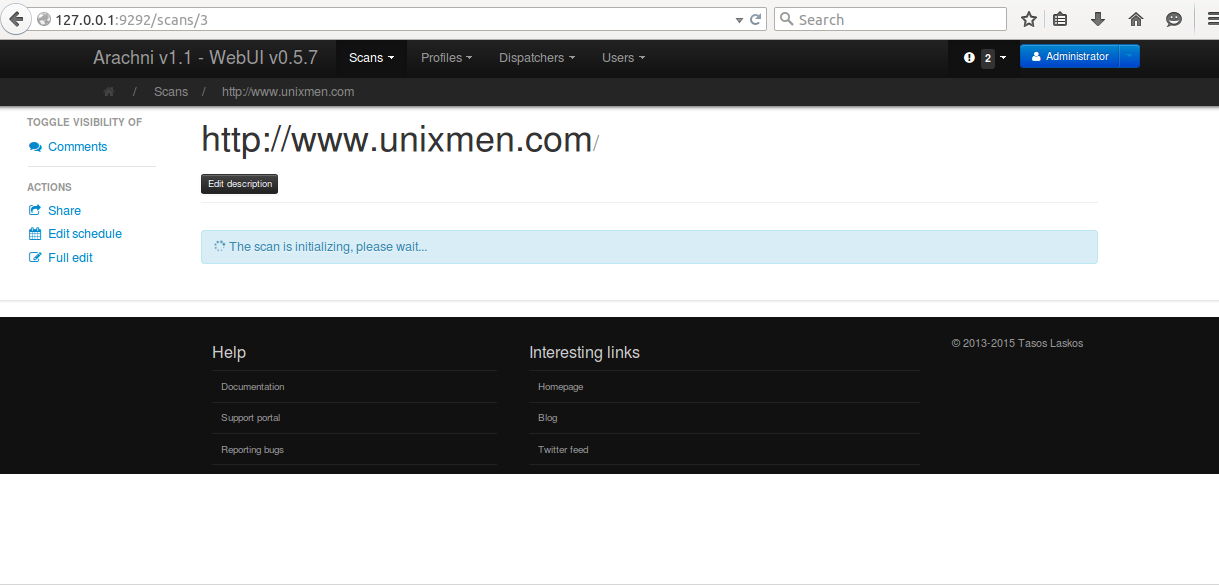Click the Arachni v1.1 - WebUI brand title

pyautogui.click(x=206, y=58)
